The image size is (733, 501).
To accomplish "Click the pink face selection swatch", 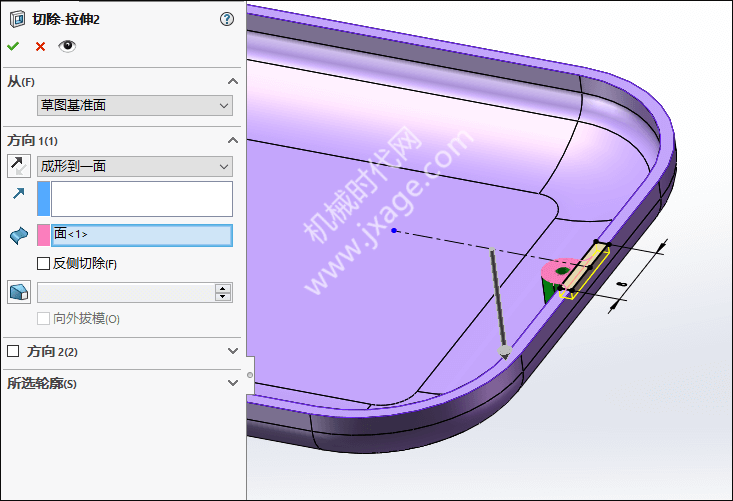I will (43, 235).
